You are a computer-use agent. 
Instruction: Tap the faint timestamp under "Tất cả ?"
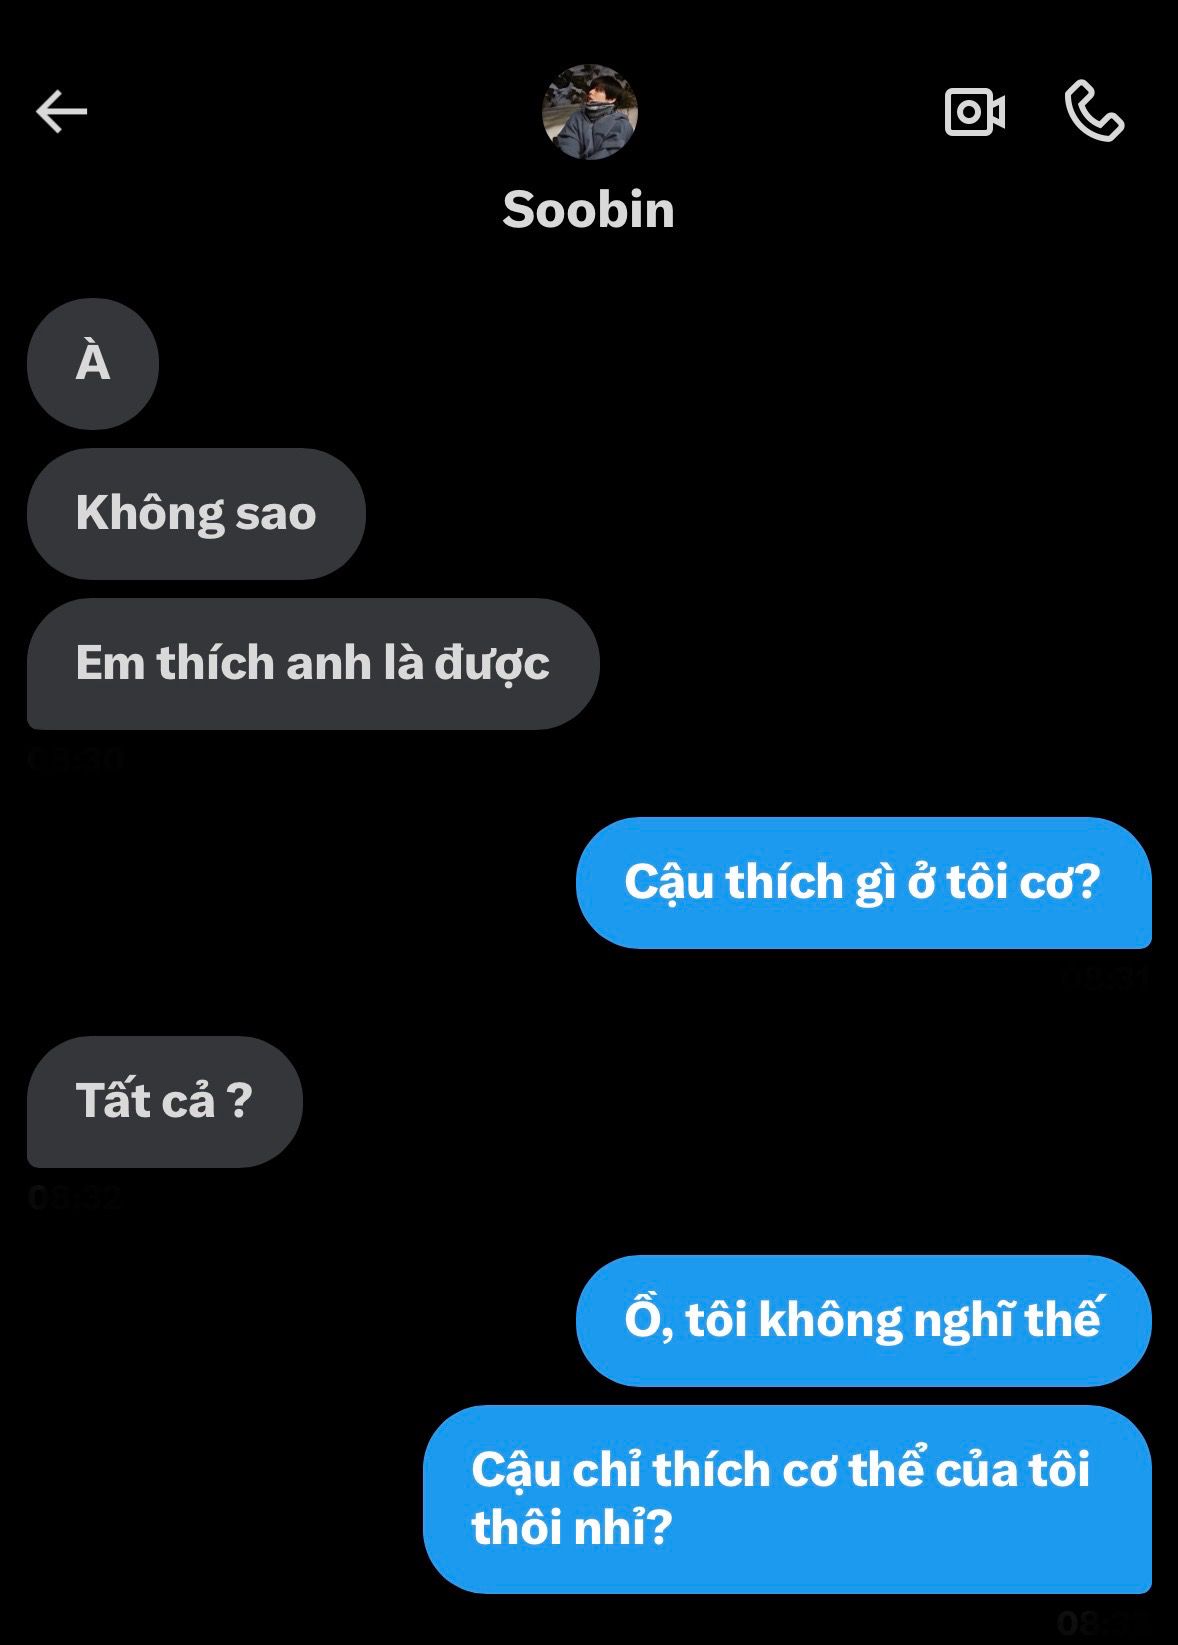(x=75, y=1197)
